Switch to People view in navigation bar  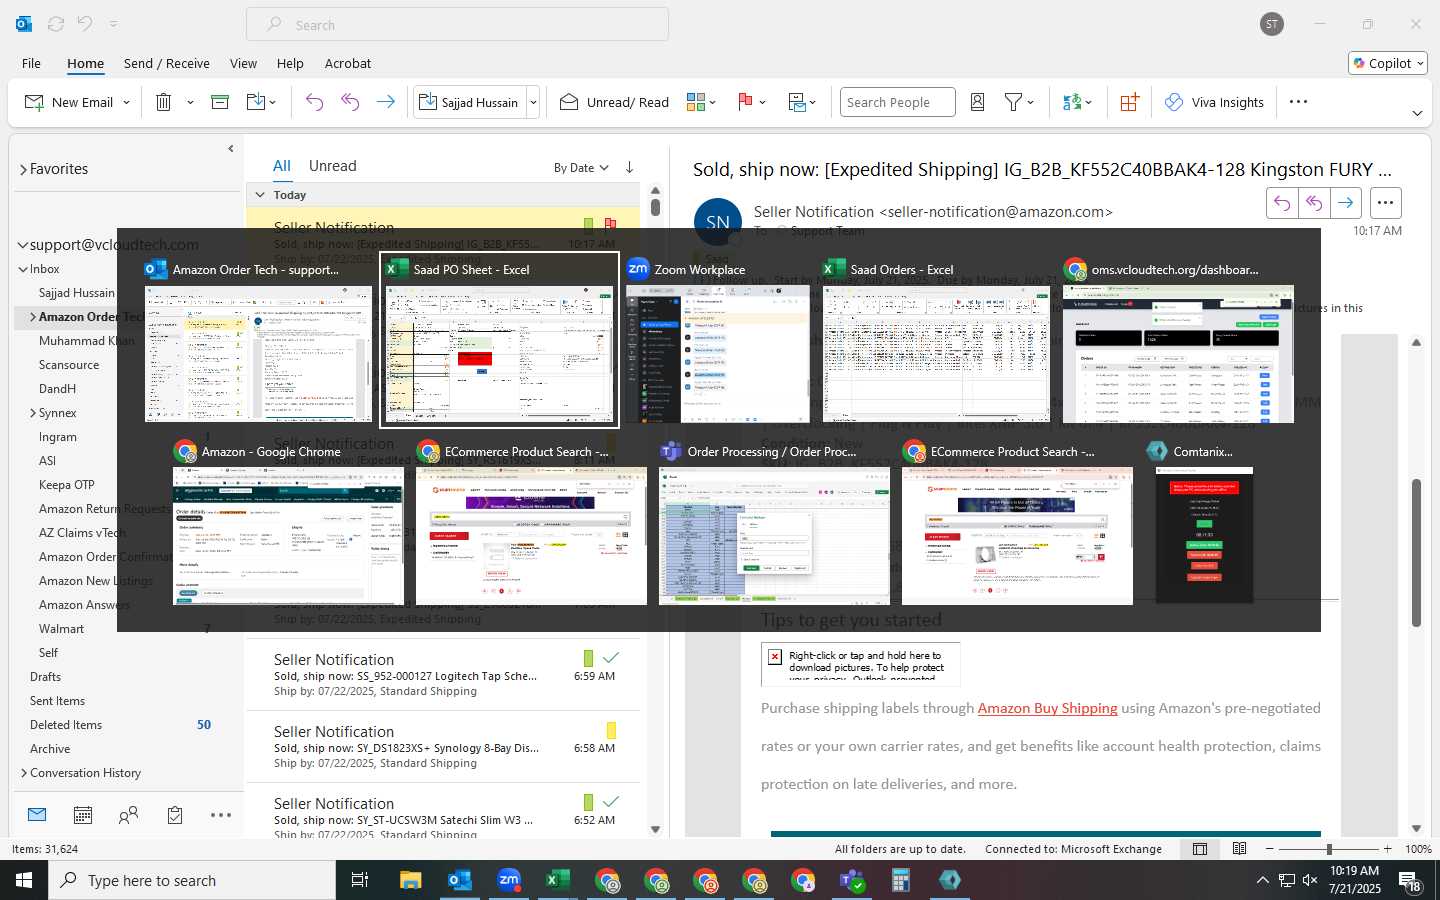[x=128, y=815]
